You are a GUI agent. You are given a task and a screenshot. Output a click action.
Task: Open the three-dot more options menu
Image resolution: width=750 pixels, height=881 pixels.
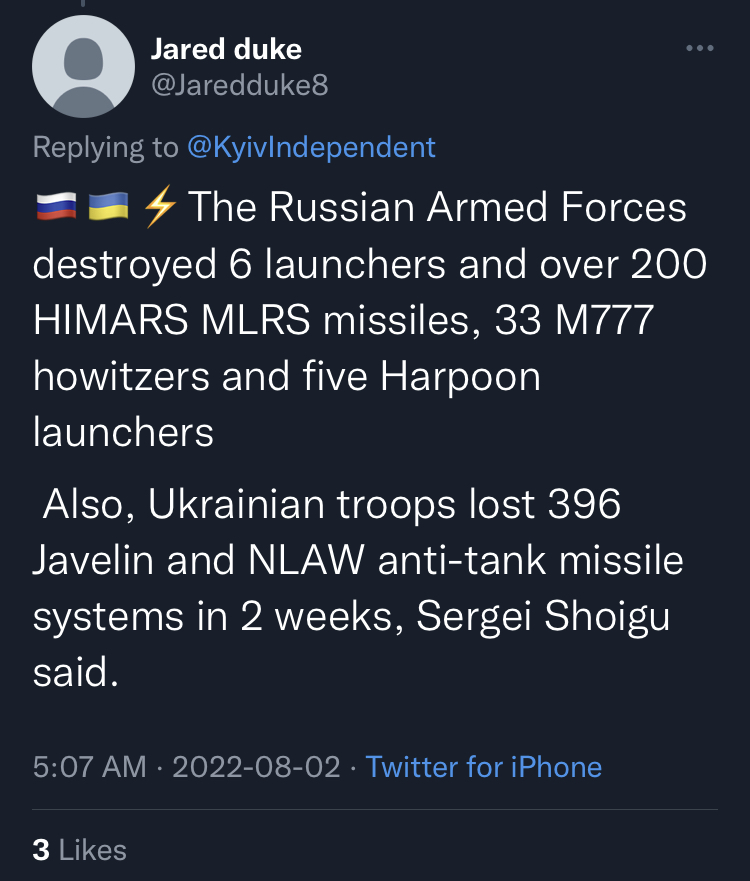point(699,48)
